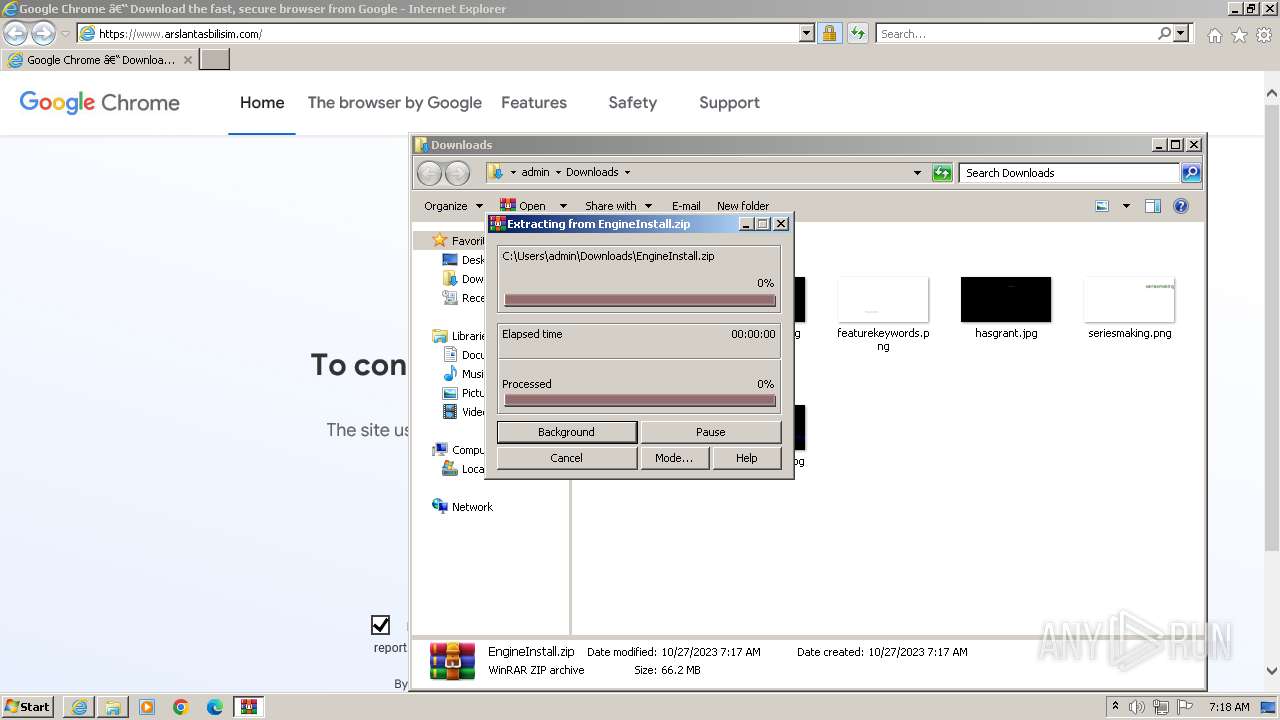
Task: Expand the view options dropdown arrow
Action: (x=1126, y=206)
